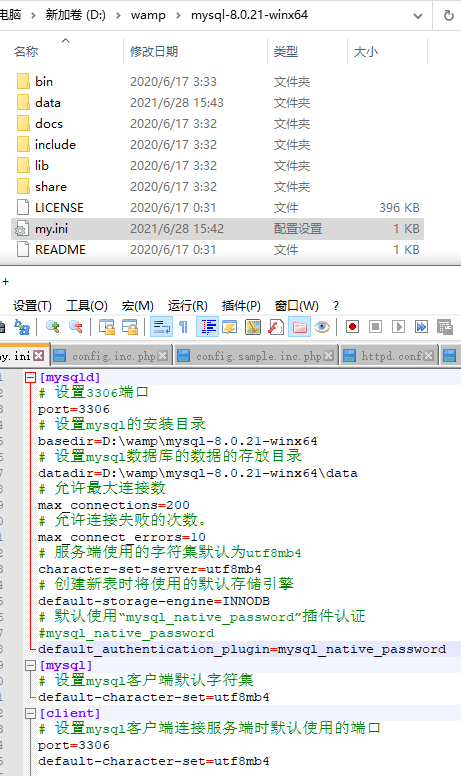The image size is (461, 776).
Task: Open the 窗口(W) menu
Action: (297, 306)
